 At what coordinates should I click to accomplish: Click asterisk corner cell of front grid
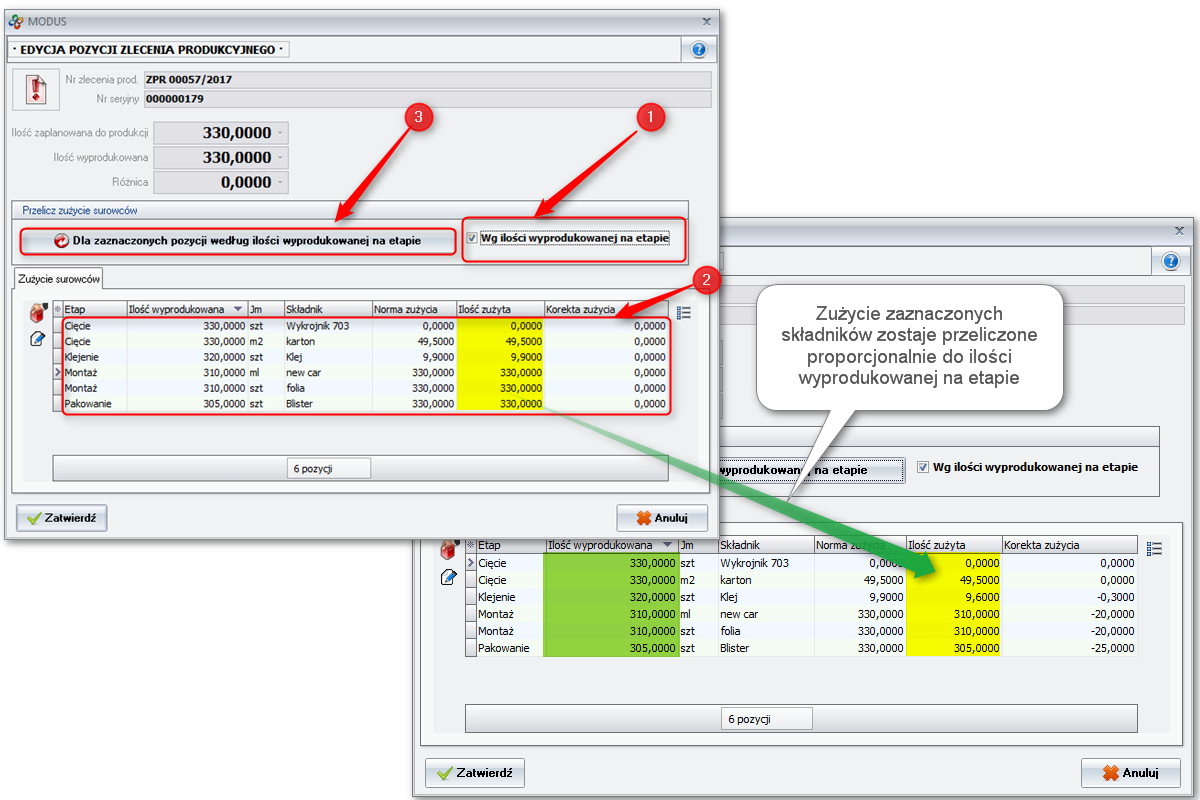point(57,309)
